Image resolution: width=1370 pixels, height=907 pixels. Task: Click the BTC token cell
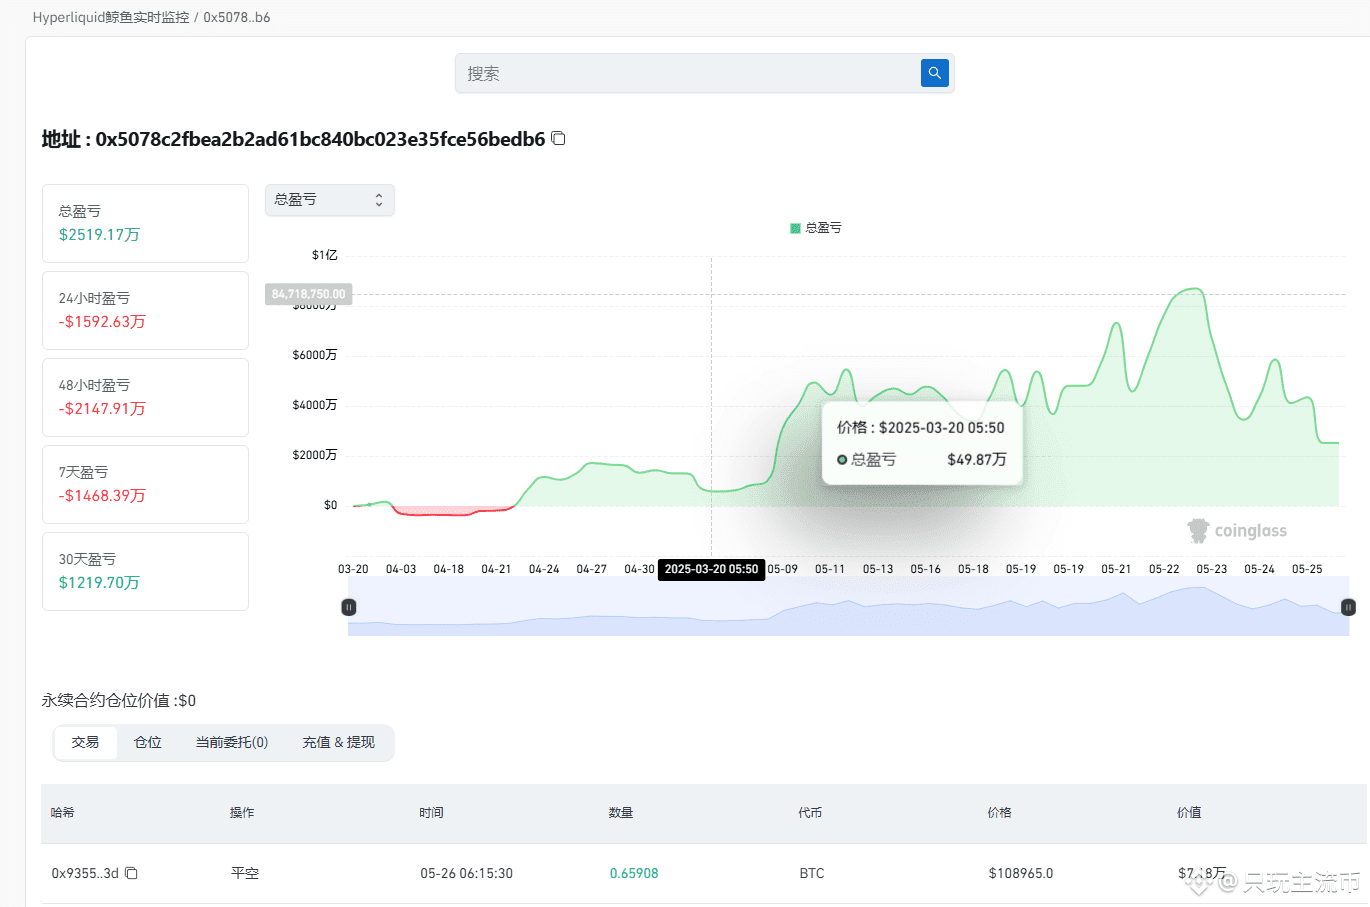tap(812, 873)
